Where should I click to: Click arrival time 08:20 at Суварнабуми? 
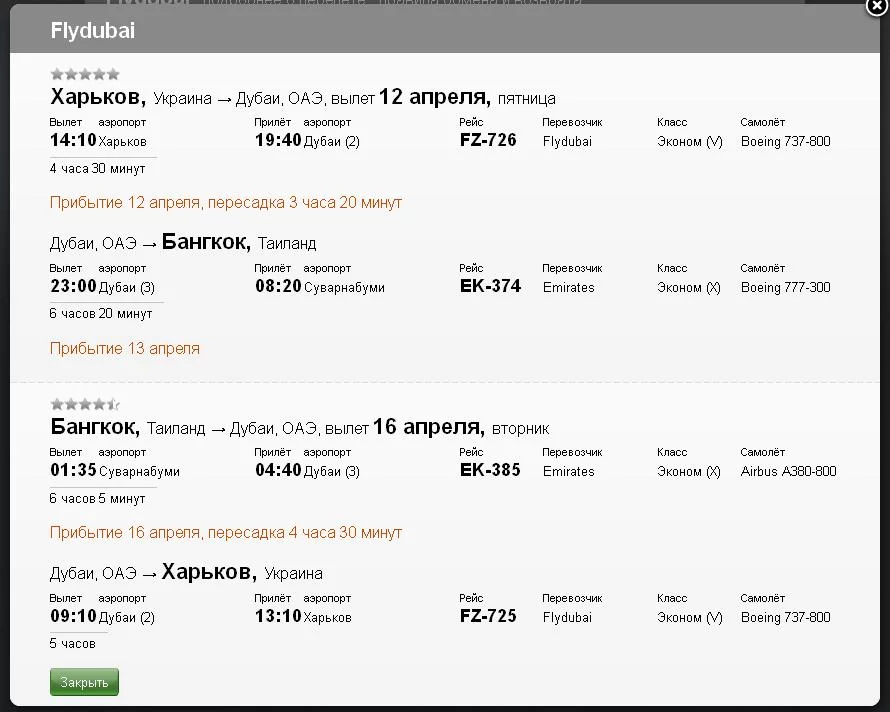point(278,286)
